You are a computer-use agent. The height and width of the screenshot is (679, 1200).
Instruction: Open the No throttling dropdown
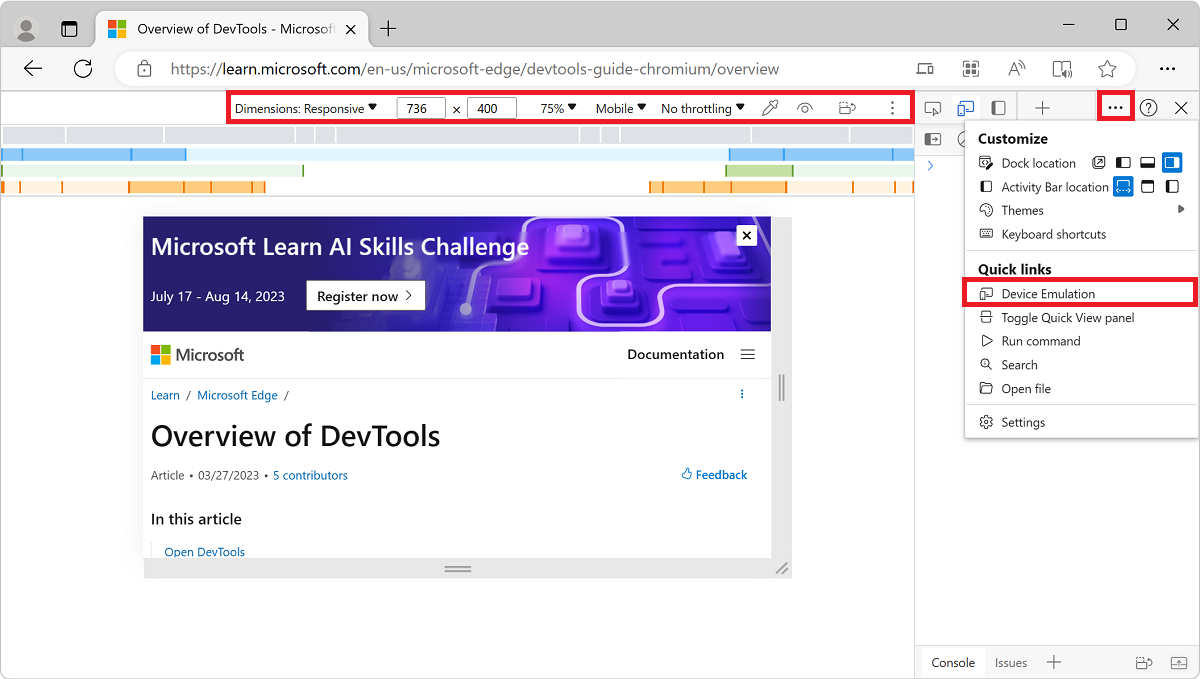[702, 107]
